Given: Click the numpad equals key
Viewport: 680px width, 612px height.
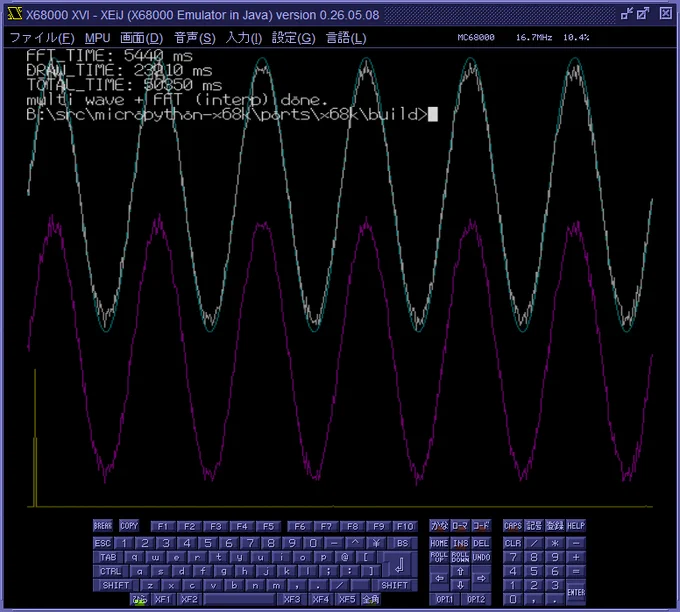Looking at the screenshot, I should click(576, 571).
